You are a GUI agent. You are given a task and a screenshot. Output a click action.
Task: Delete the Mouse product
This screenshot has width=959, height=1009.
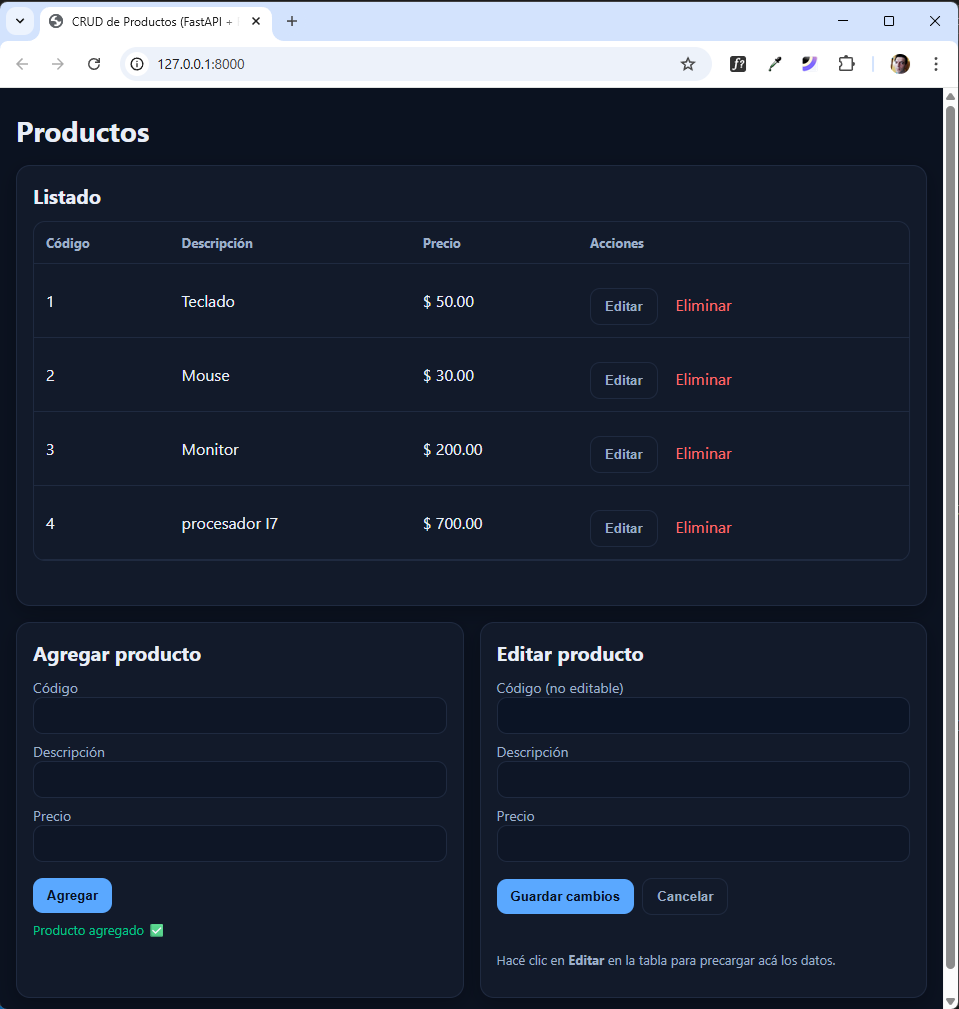coord(703,380)
